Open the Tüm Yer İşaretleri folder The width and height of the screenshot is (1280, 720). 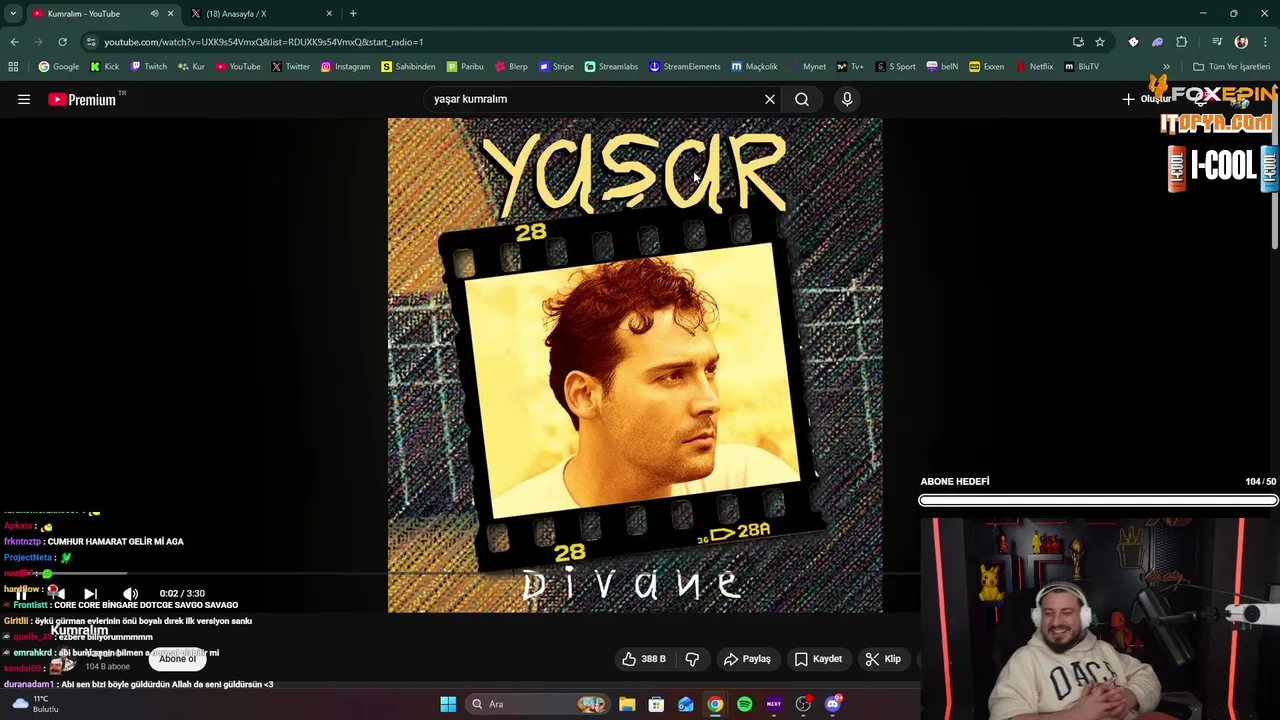coord(1231,67)
